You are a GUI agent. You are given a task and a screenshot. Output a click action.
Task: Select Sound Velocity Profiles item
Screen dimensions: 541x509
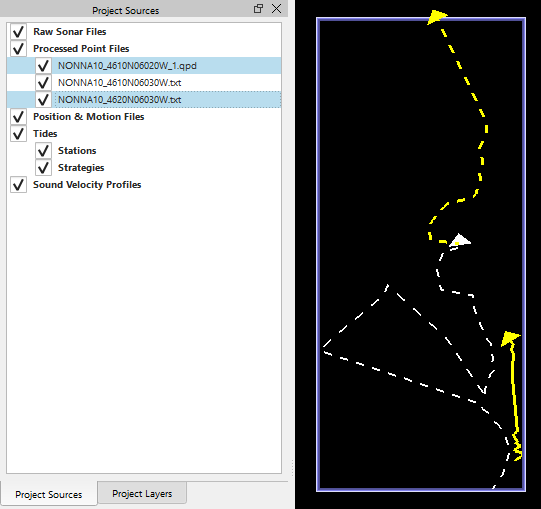[87, 185]
